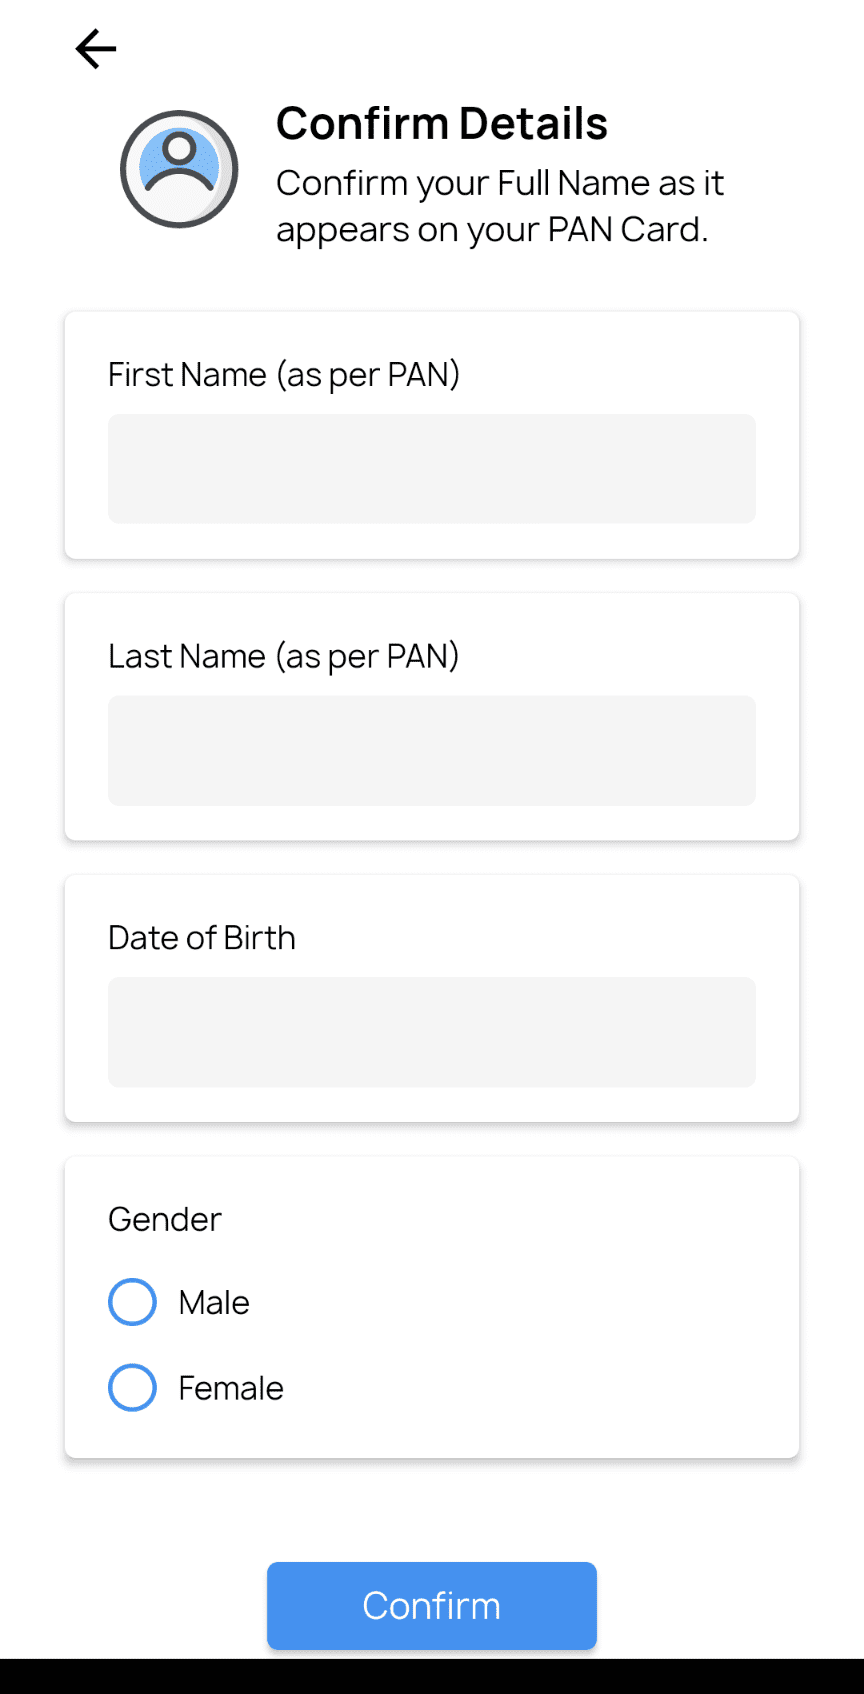Tap the "First Name (as per PAN)" label
Screen dimensions: 864x1694
tap(284, 375)
